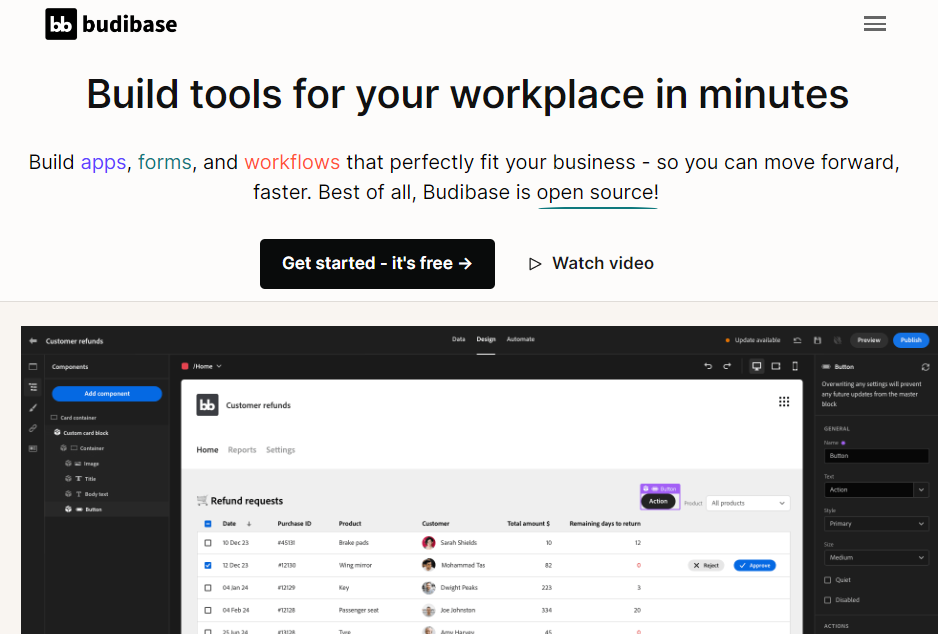Click the revert icon next to Update available
The height and width of the screenshot is (634, 938).
(x=797, y=340)
